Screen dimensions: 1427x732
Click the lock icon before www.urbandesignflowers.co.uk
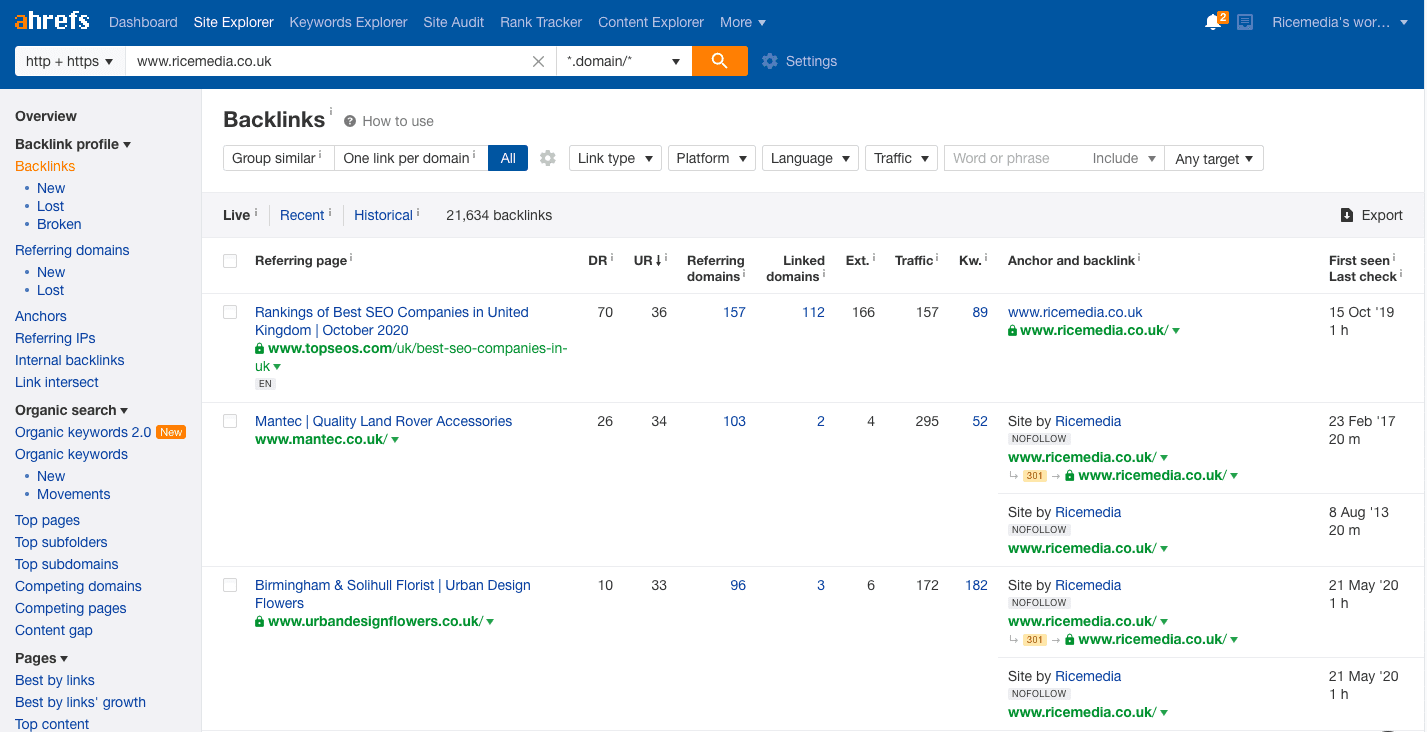point(260,622)
